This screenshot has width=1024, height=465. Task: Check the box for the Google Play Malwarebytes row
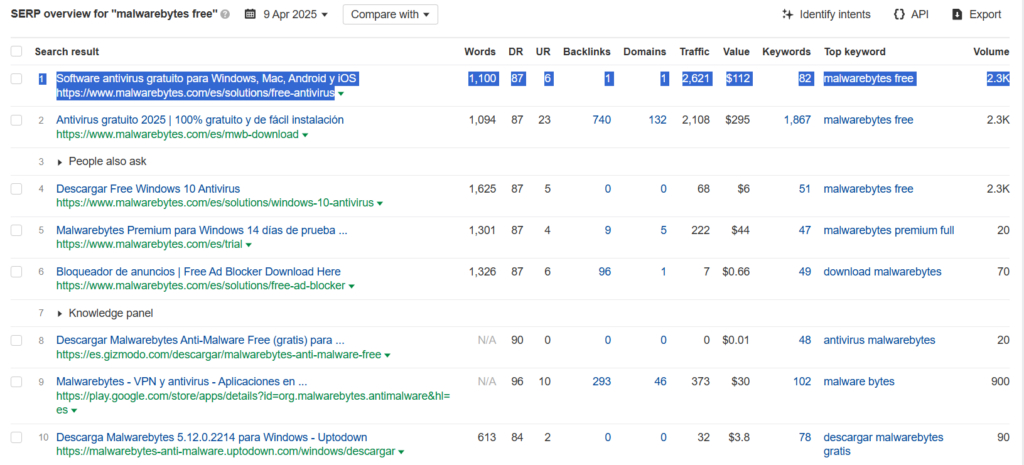[x=16, y=381]
